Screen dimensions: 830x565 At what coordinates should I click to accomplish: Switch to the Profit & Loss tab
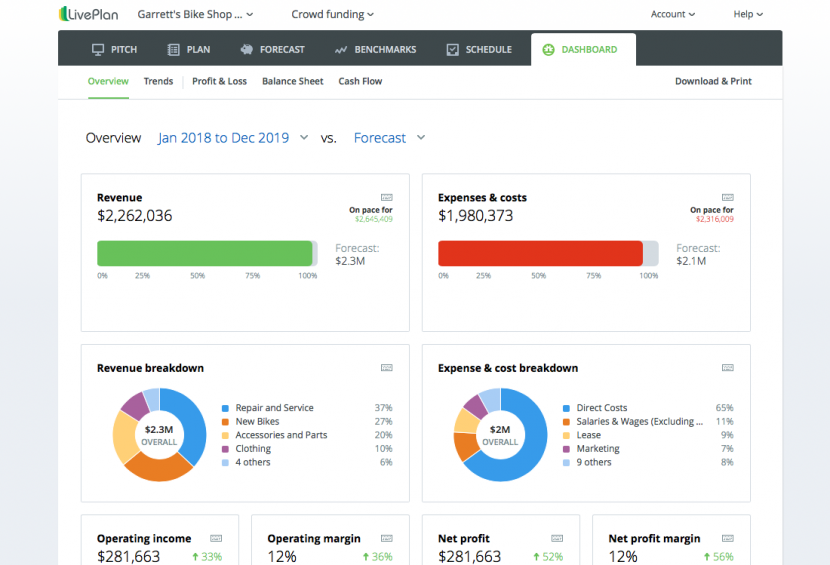(x=219, y=81)
